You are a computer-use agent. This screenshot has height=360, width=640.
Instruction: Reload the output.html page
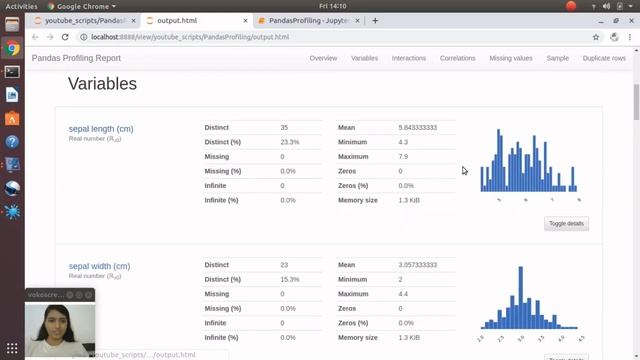click(x=65, y=37)
